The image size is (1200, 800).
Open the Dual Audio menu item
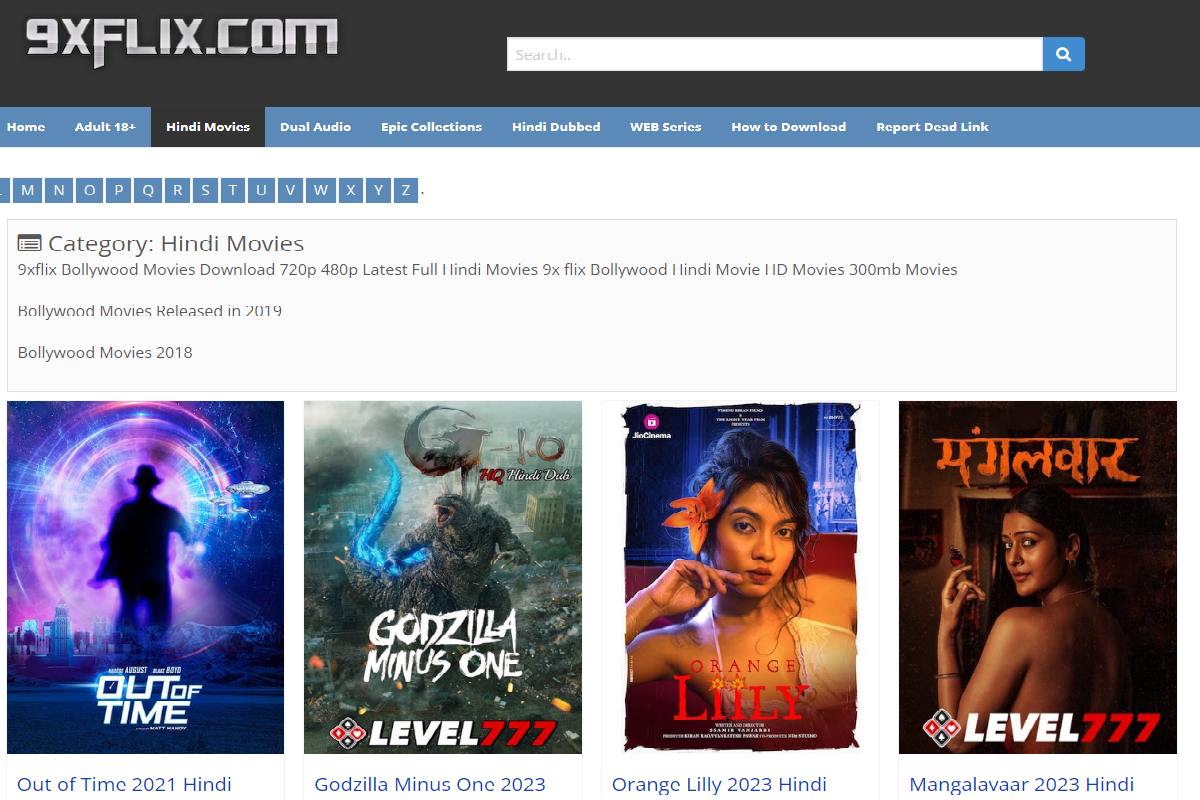(x=315, y=127)
